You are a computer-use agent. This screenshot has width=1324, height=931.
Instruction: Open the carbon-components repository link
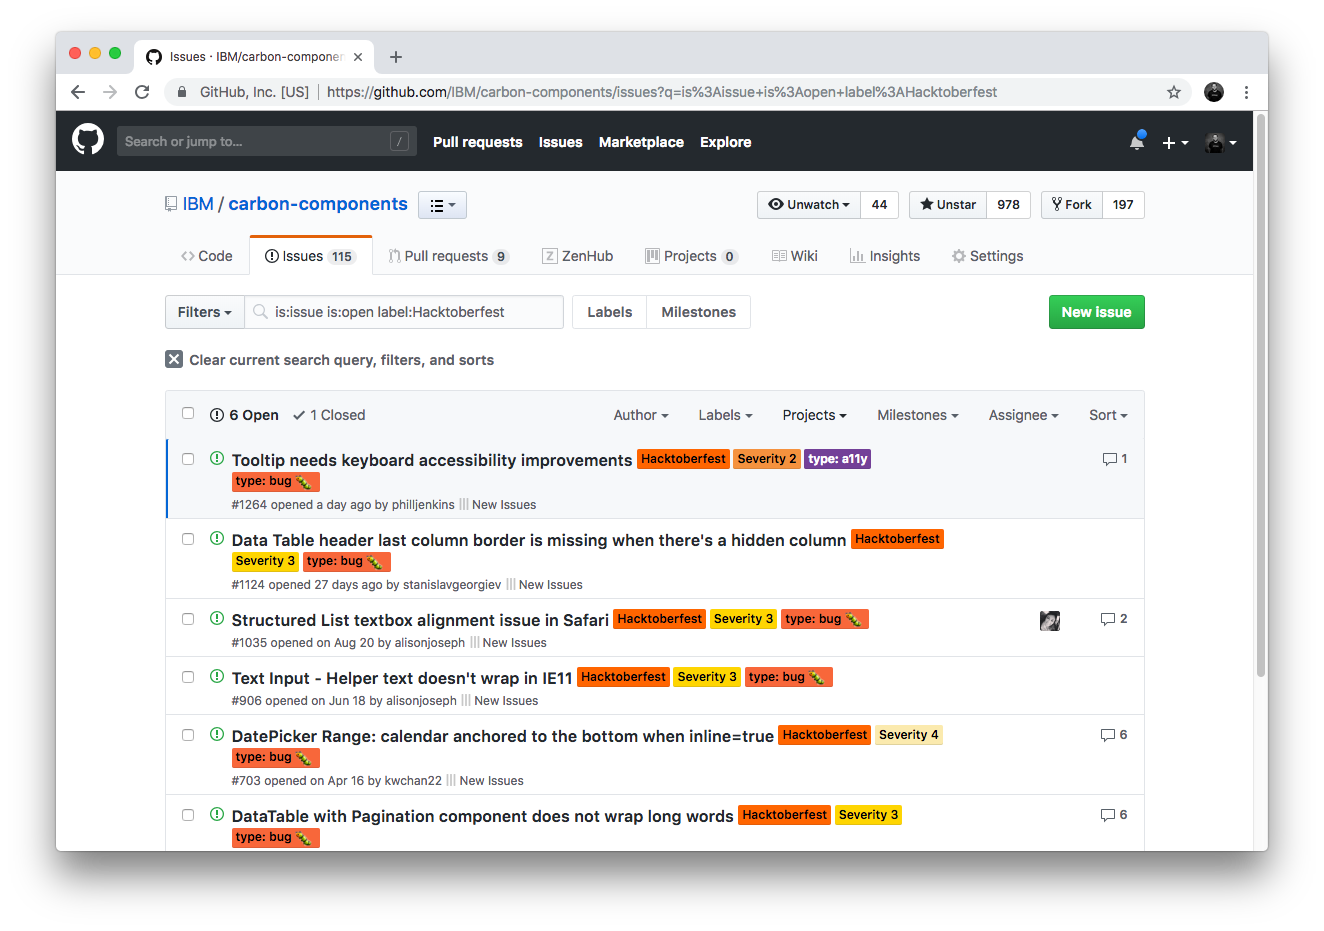[318, 204]
